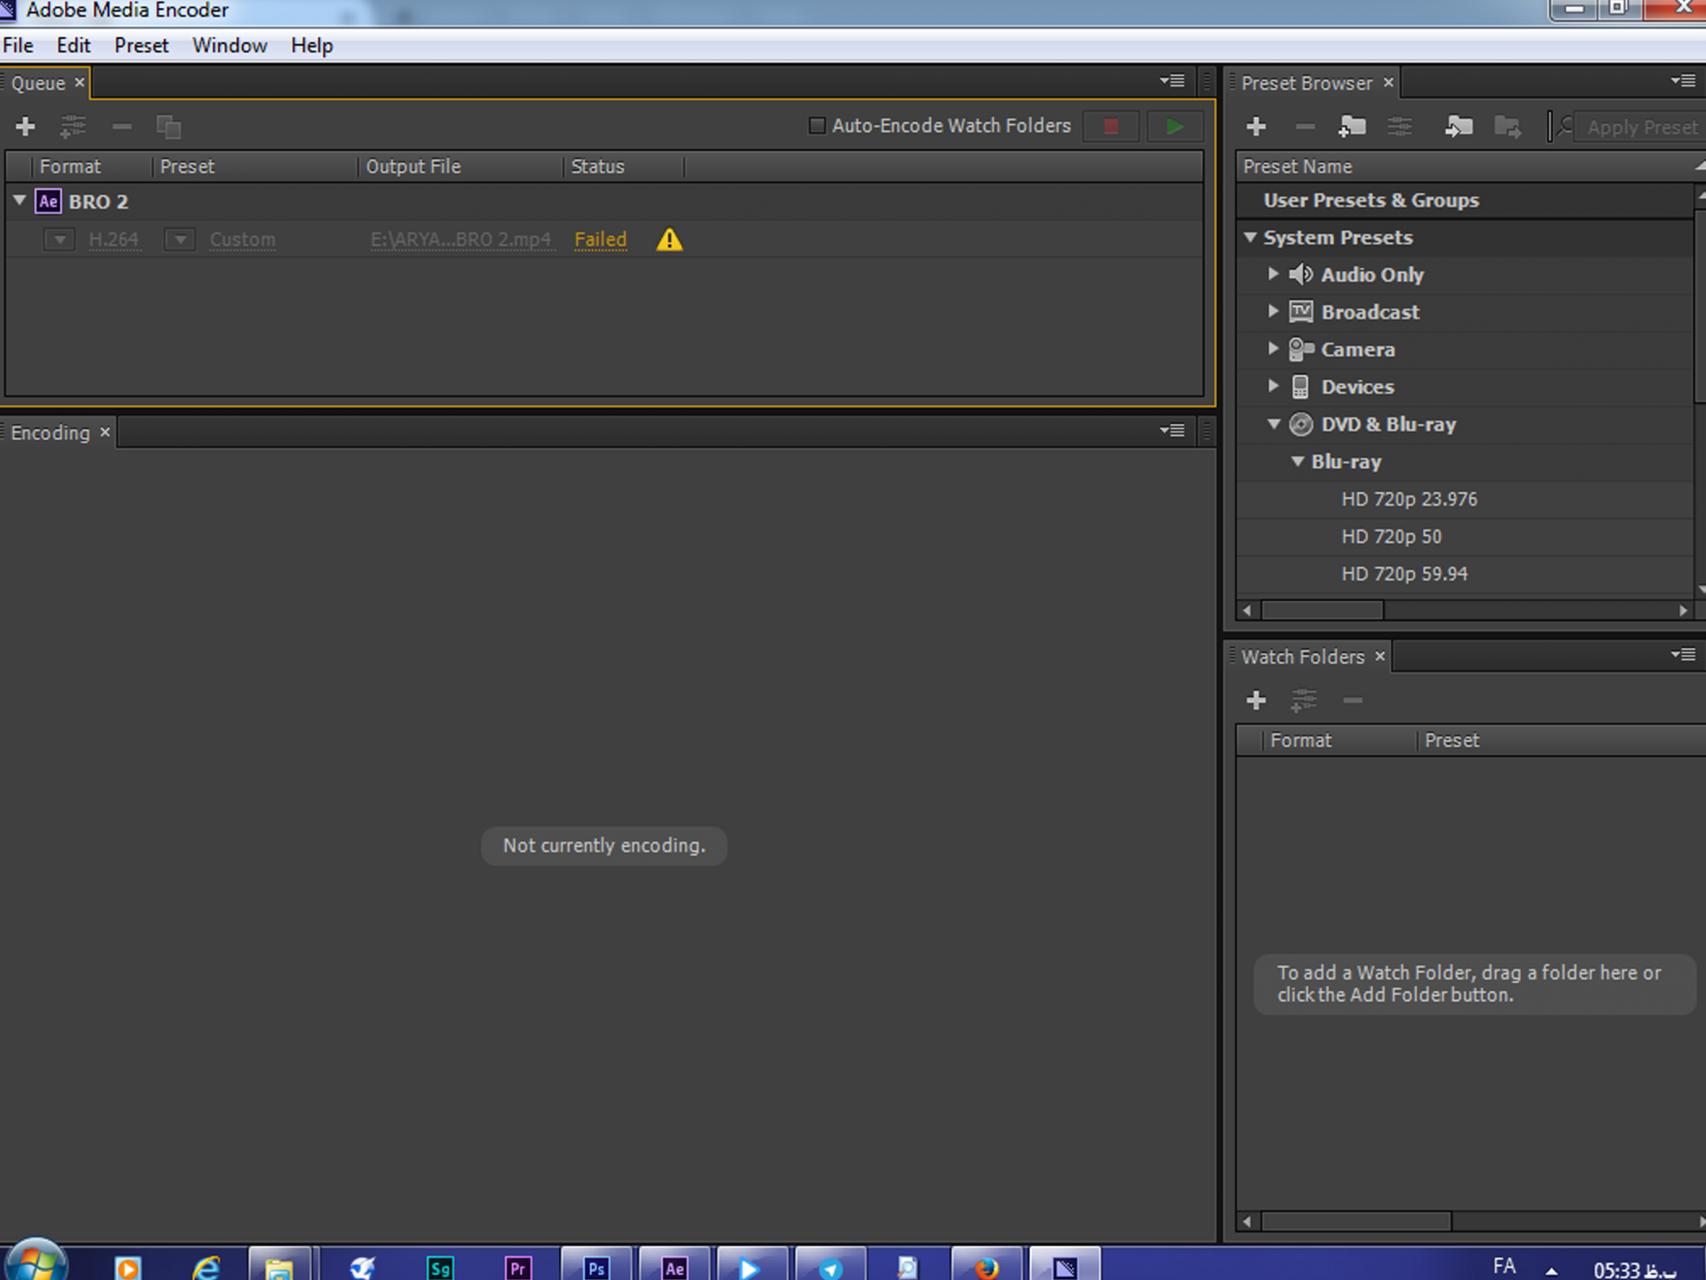Create a new preset group folder
Screen dimensions: 1706x1280
[x=1352, y=126]
